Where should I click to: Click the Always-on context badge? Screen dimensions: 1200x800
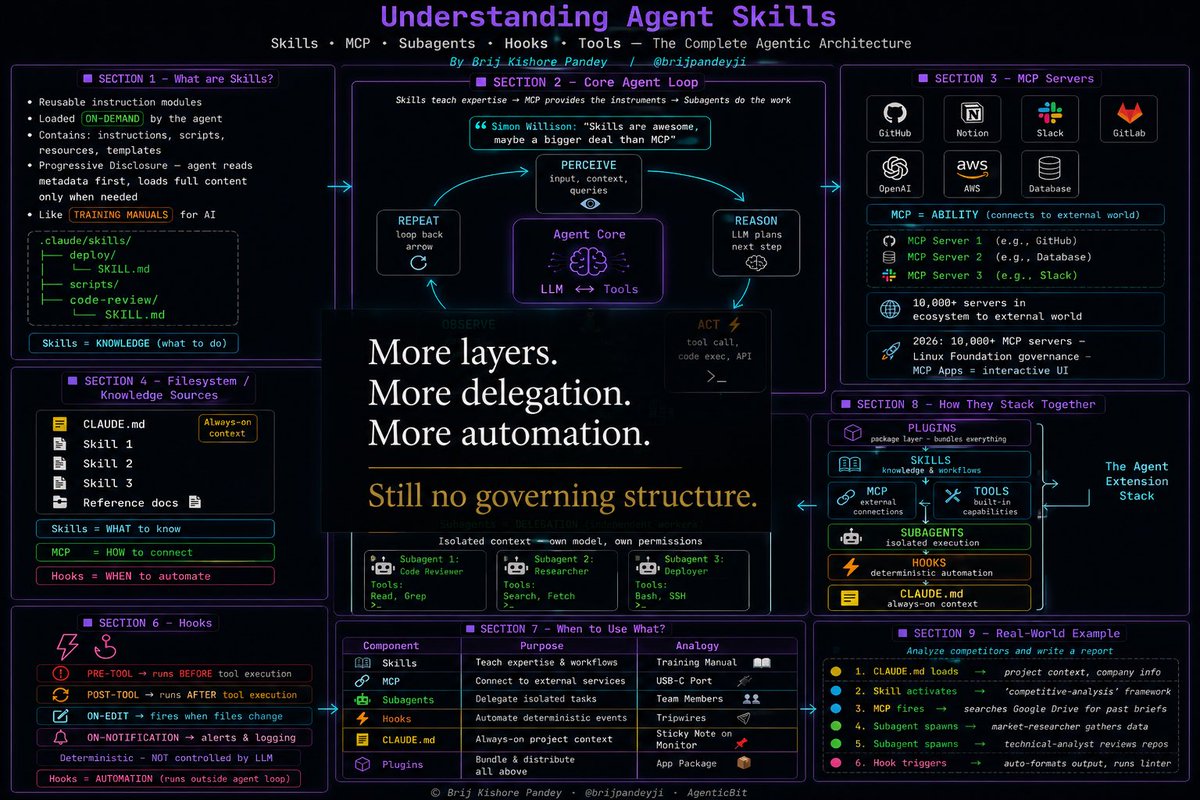228,427
